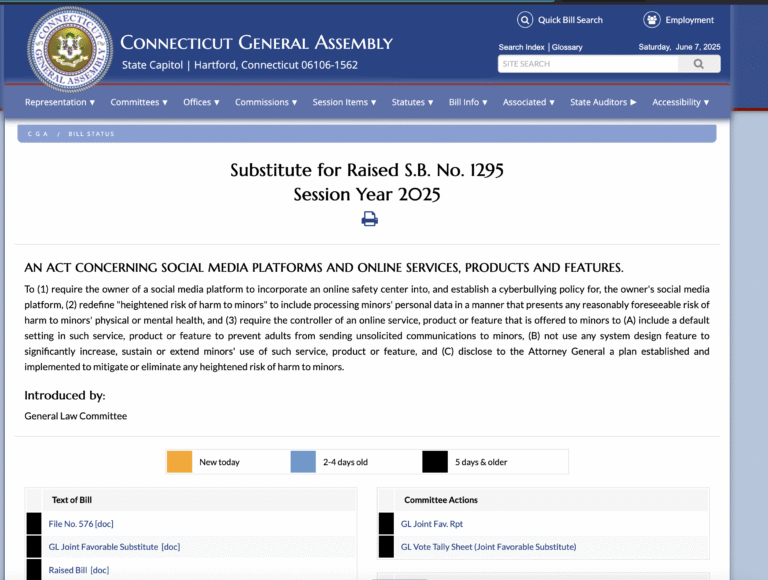Open the Offices dropdown menu
This screenshot has height=580, width=768.
[201, 102]
